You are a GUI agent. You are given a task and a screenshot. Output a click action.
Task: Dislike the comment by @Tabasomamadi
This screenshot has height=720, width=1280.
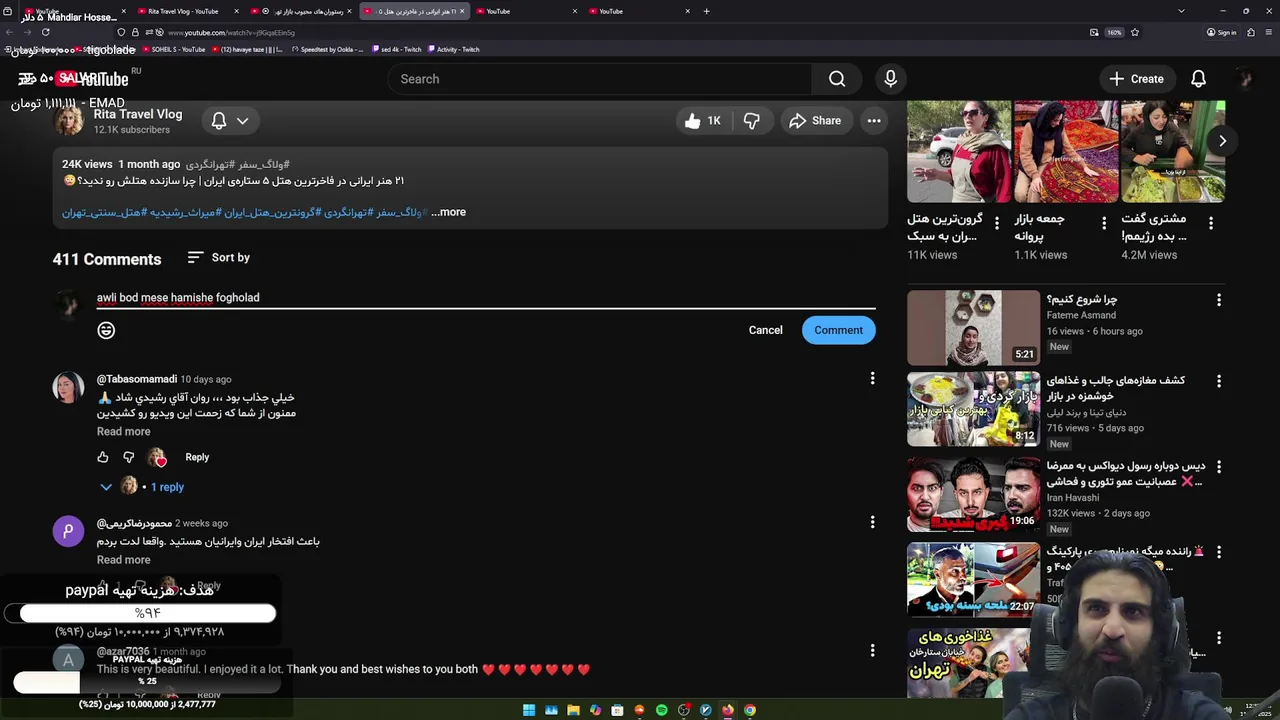click(x=128, y=457)
